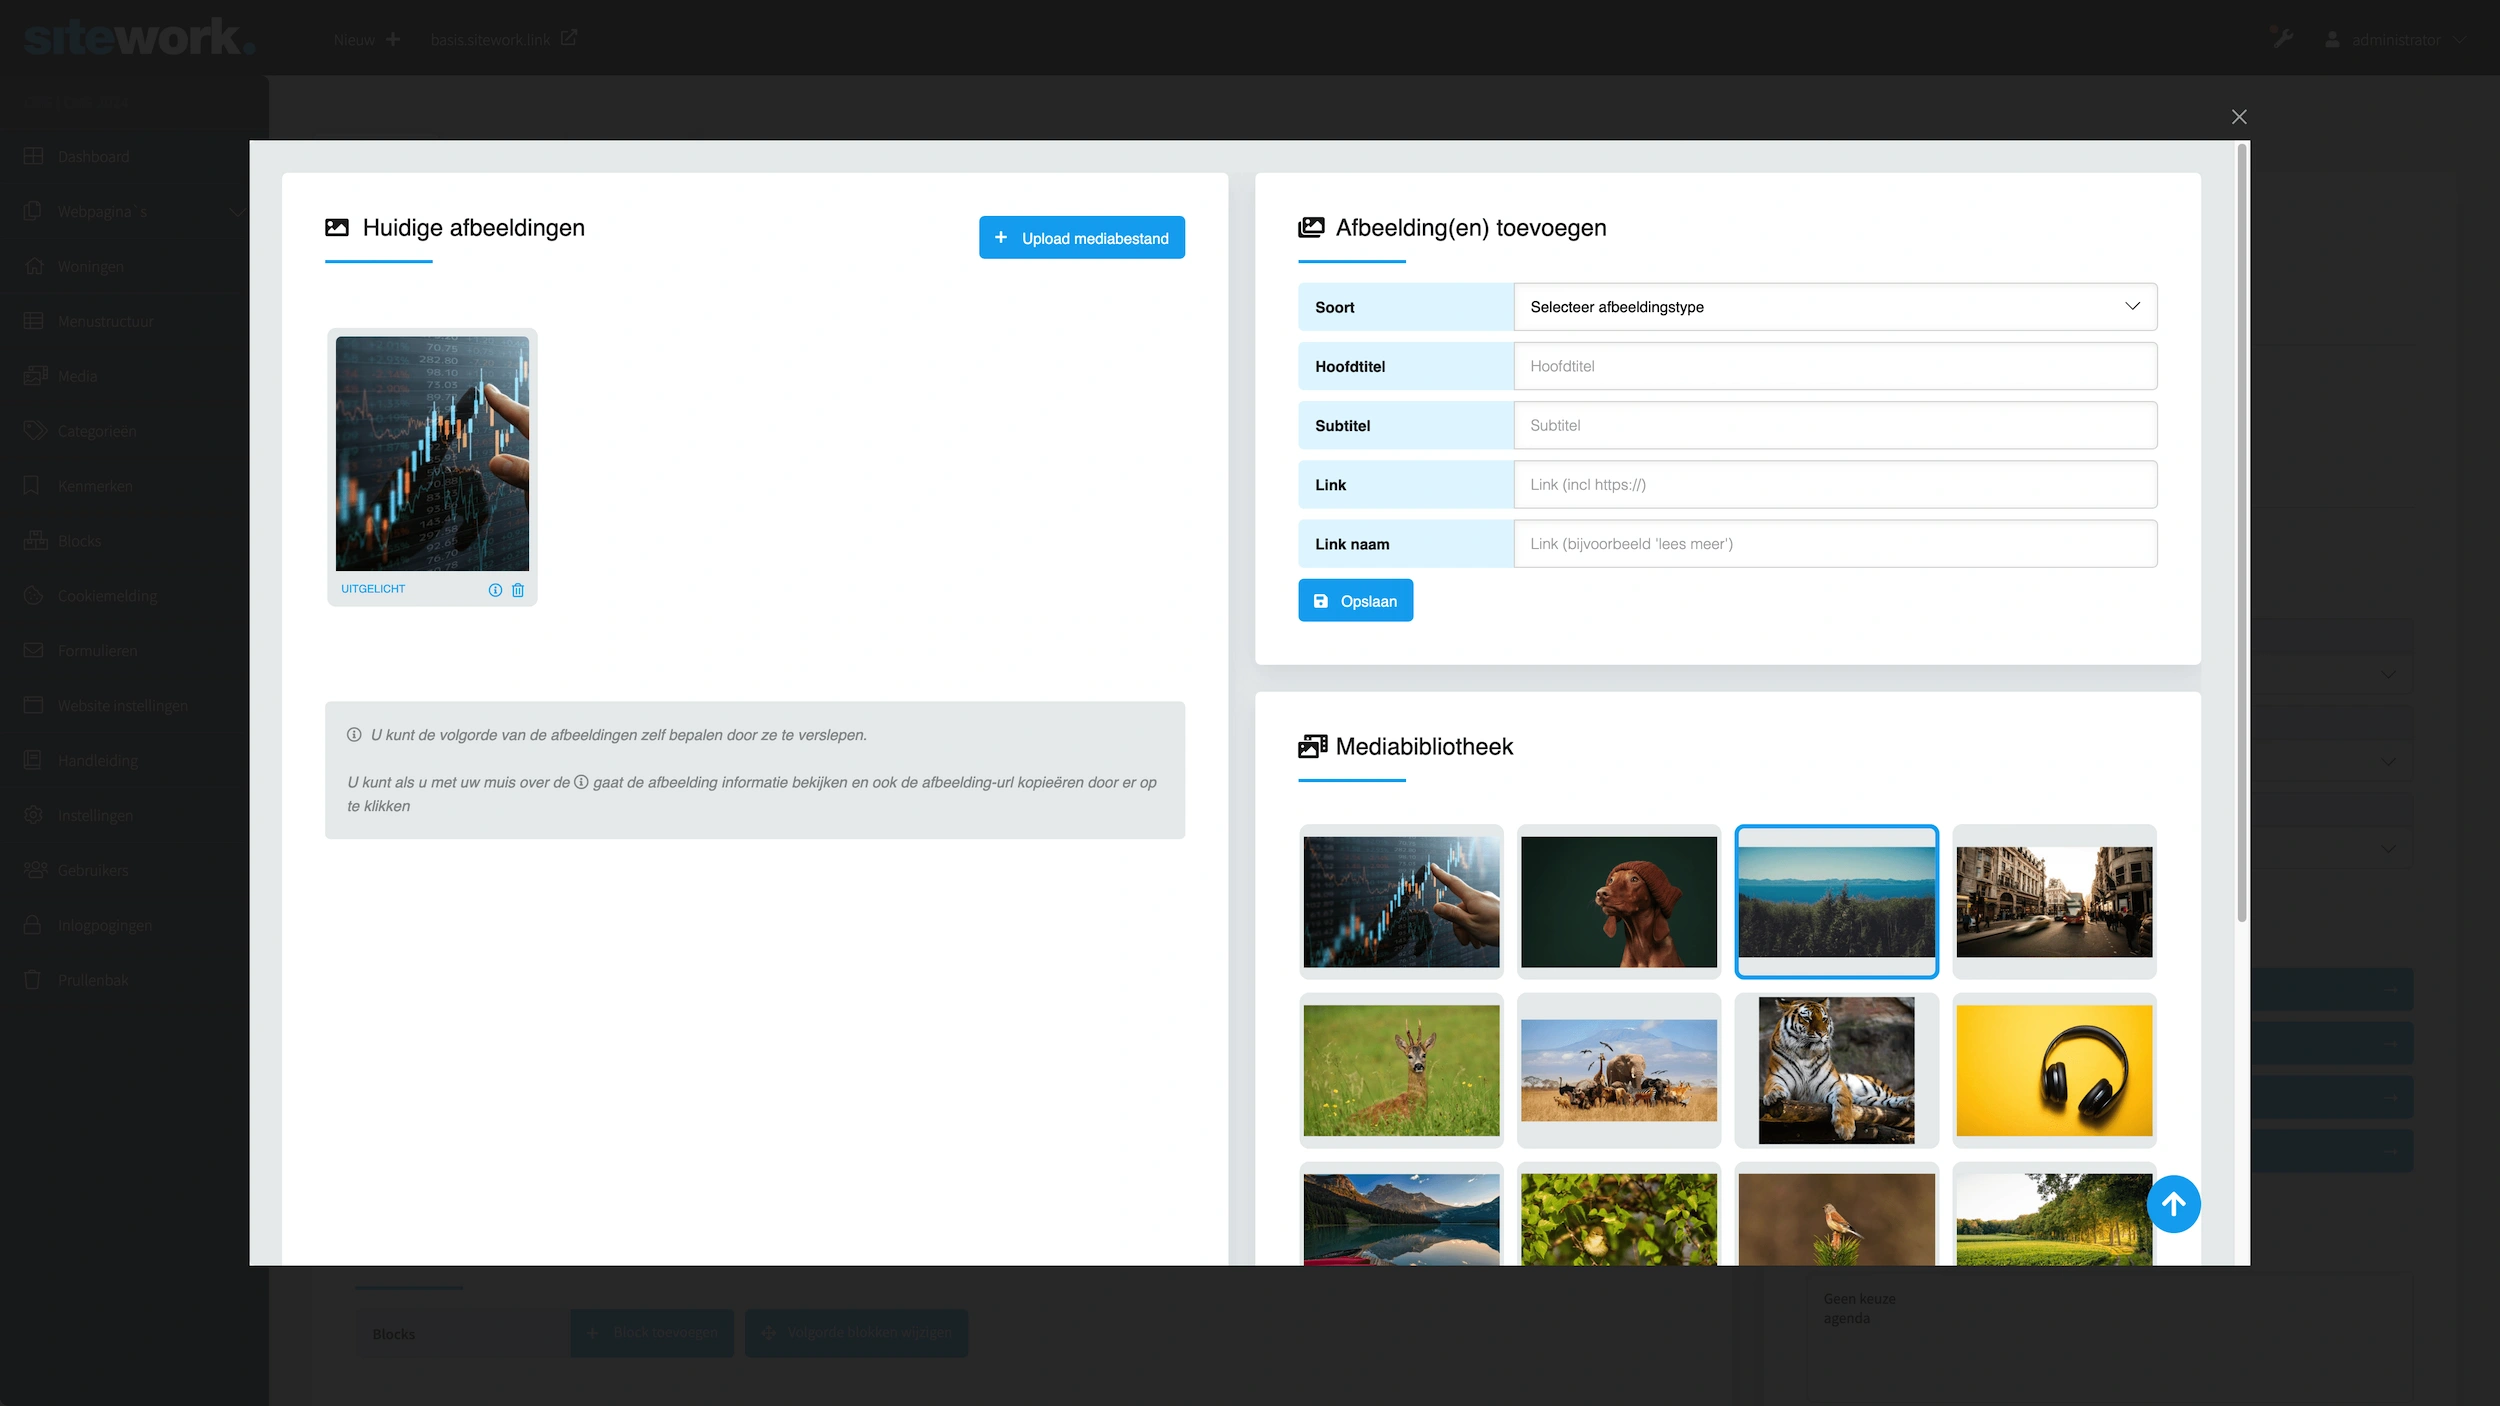Click the info icon under featured image
Screen dimensions: 2500x1406
pyautogui.click(x=495, y=590)
